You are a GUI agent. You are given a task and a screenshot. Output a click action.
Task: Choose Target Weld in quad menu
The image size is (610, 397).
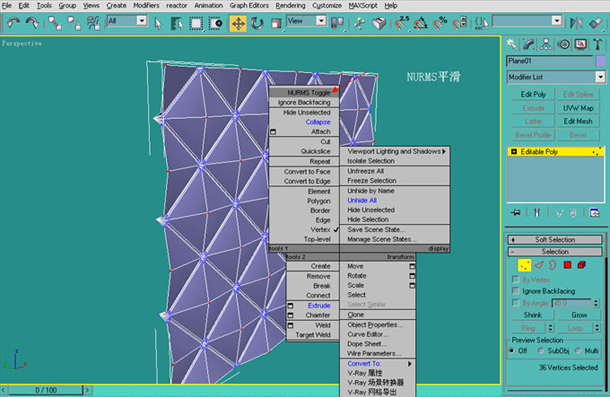click(313, 335)
